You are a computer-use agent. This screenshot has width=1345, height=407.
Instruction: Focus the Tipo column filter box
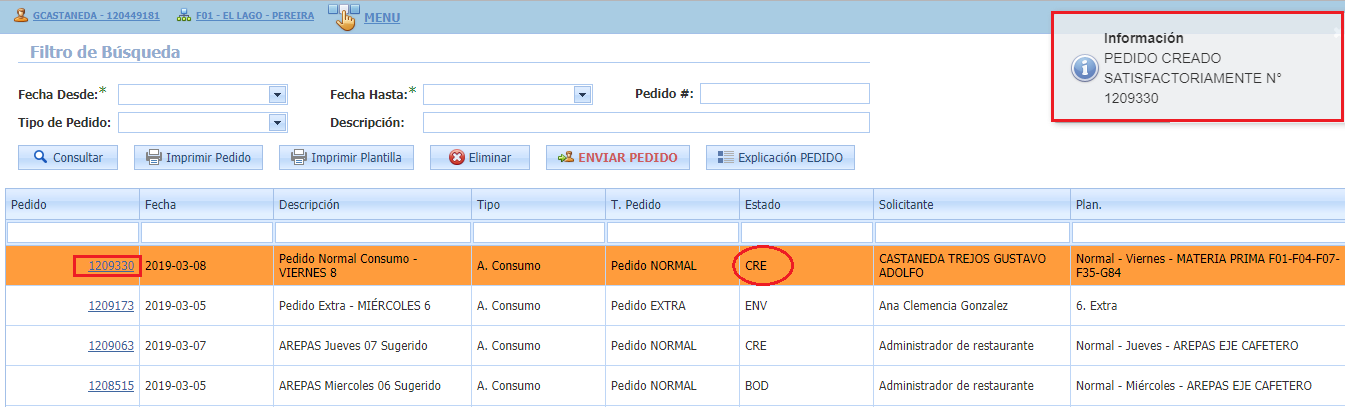[x=538, y=232]
